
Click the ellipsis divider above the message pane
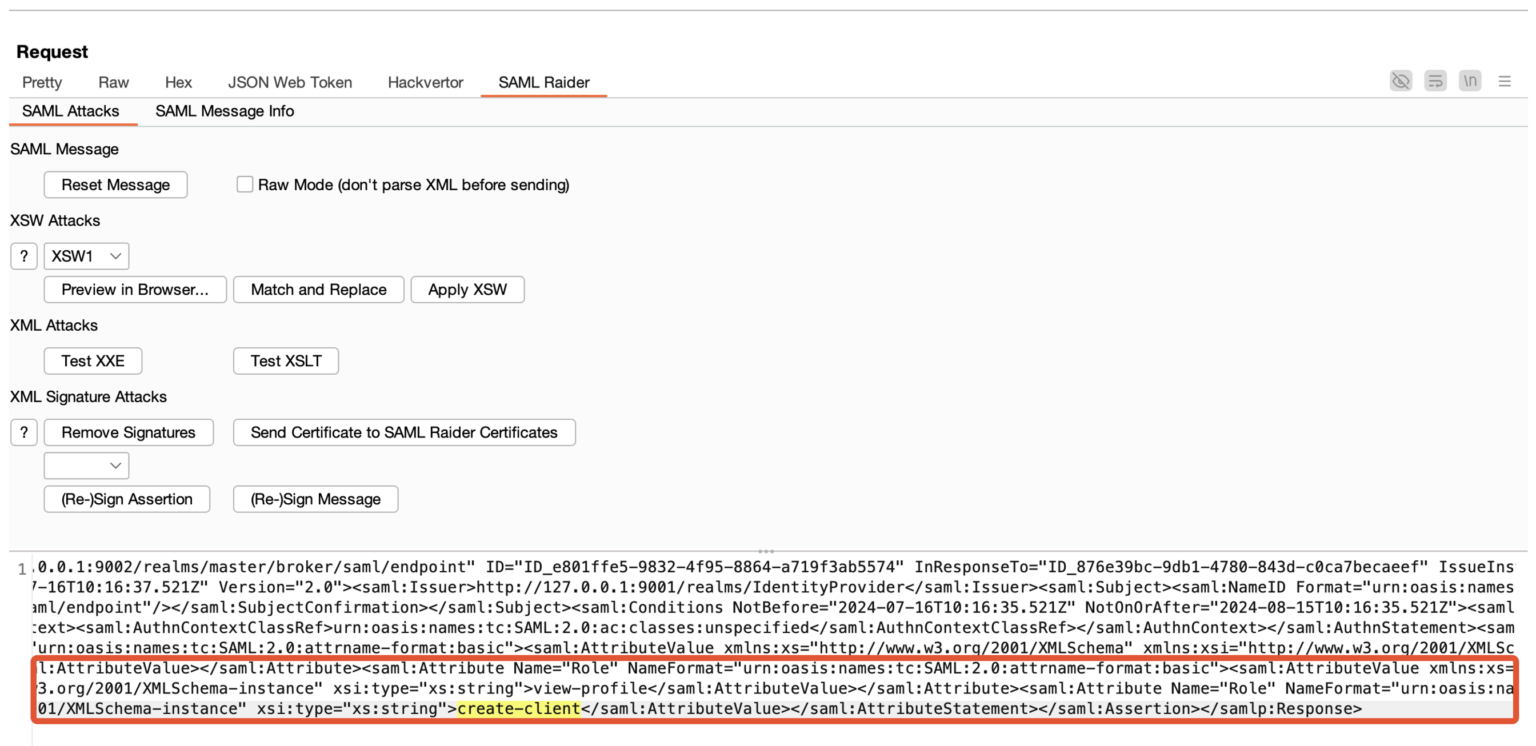(x=767, y=550)
